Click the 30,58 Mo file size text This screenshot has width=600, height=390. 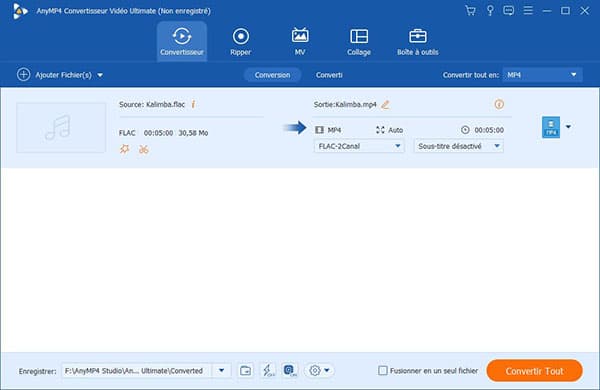pyautogui.click(x=193, y=133)
